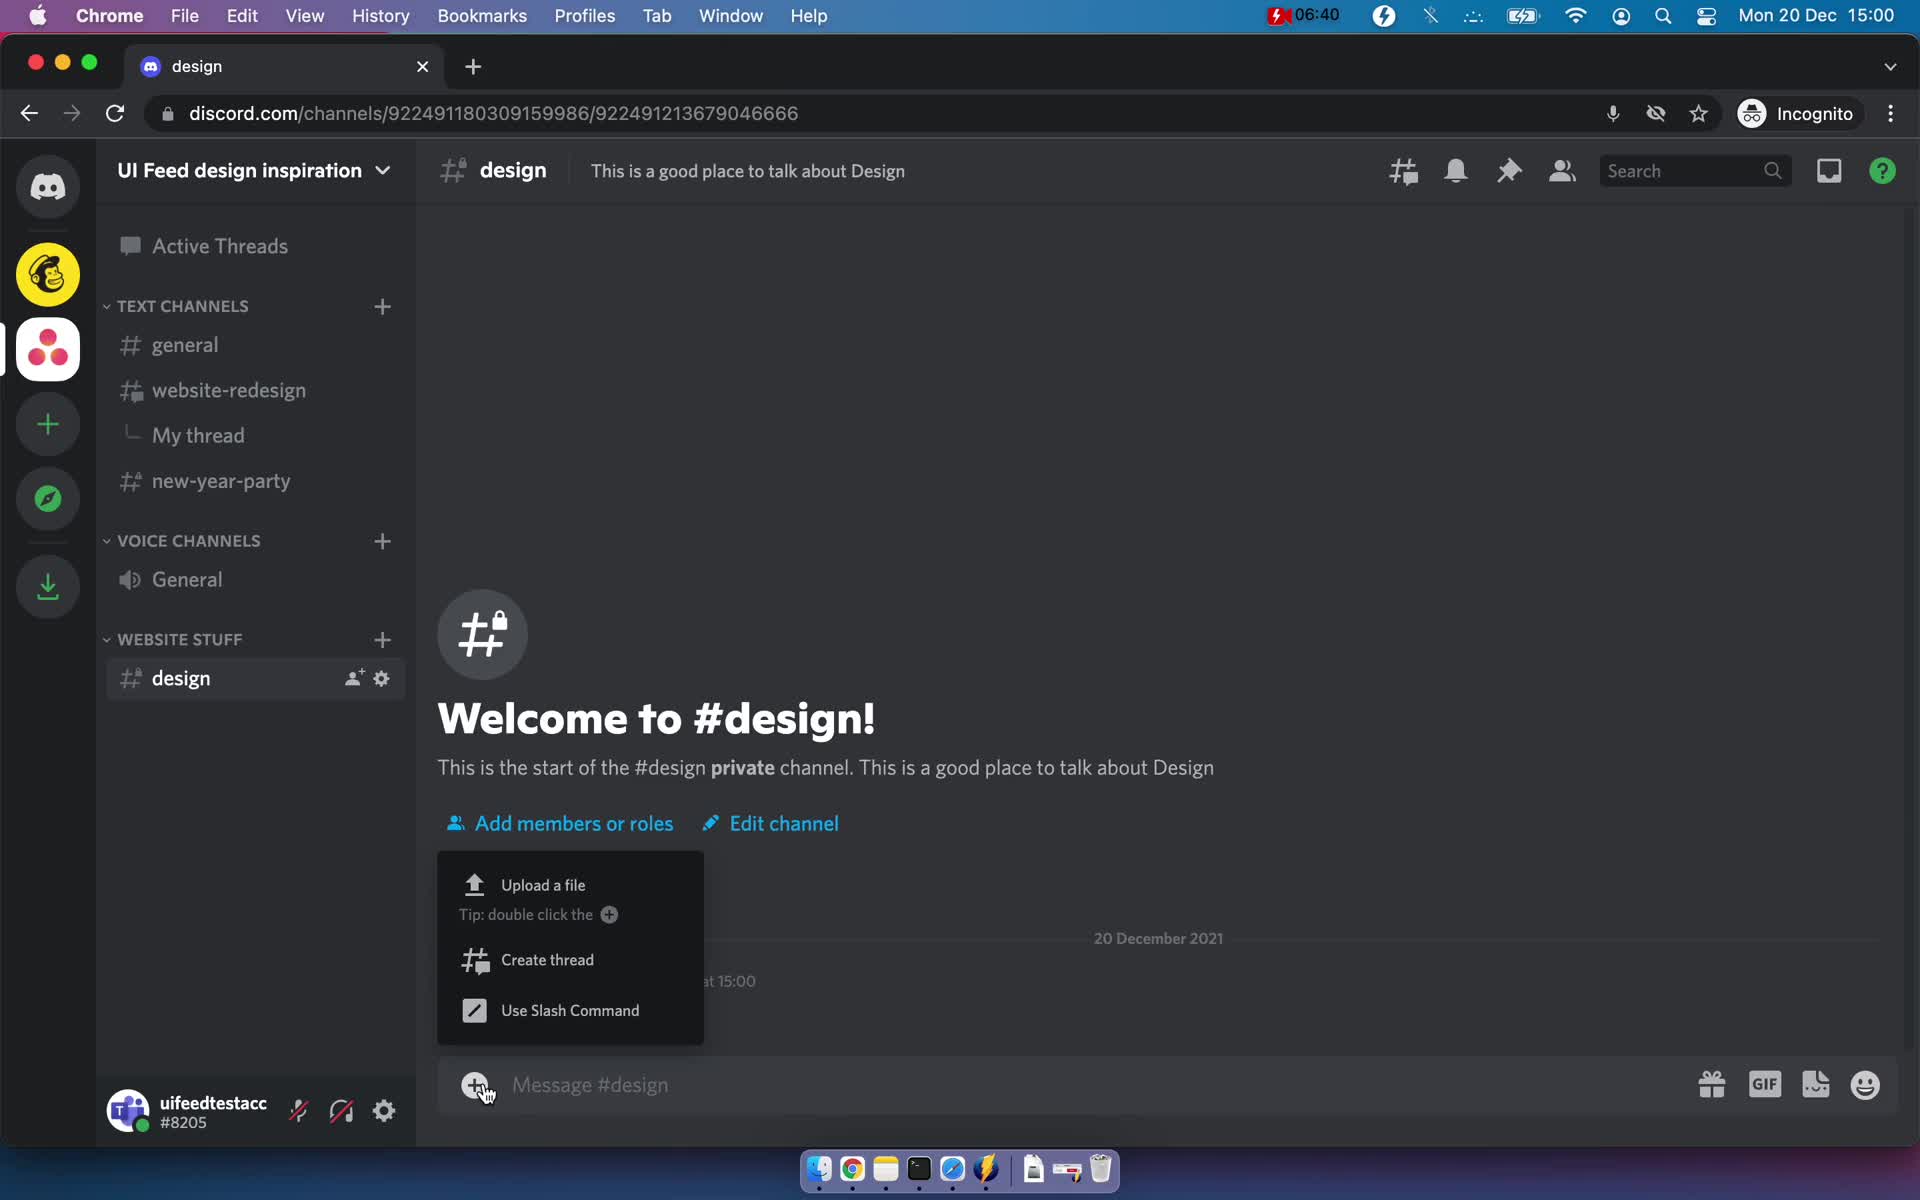Viewport: 1920px width, 1200px height.
Task: Open Threads icon in channel header
Action: 1403,171
